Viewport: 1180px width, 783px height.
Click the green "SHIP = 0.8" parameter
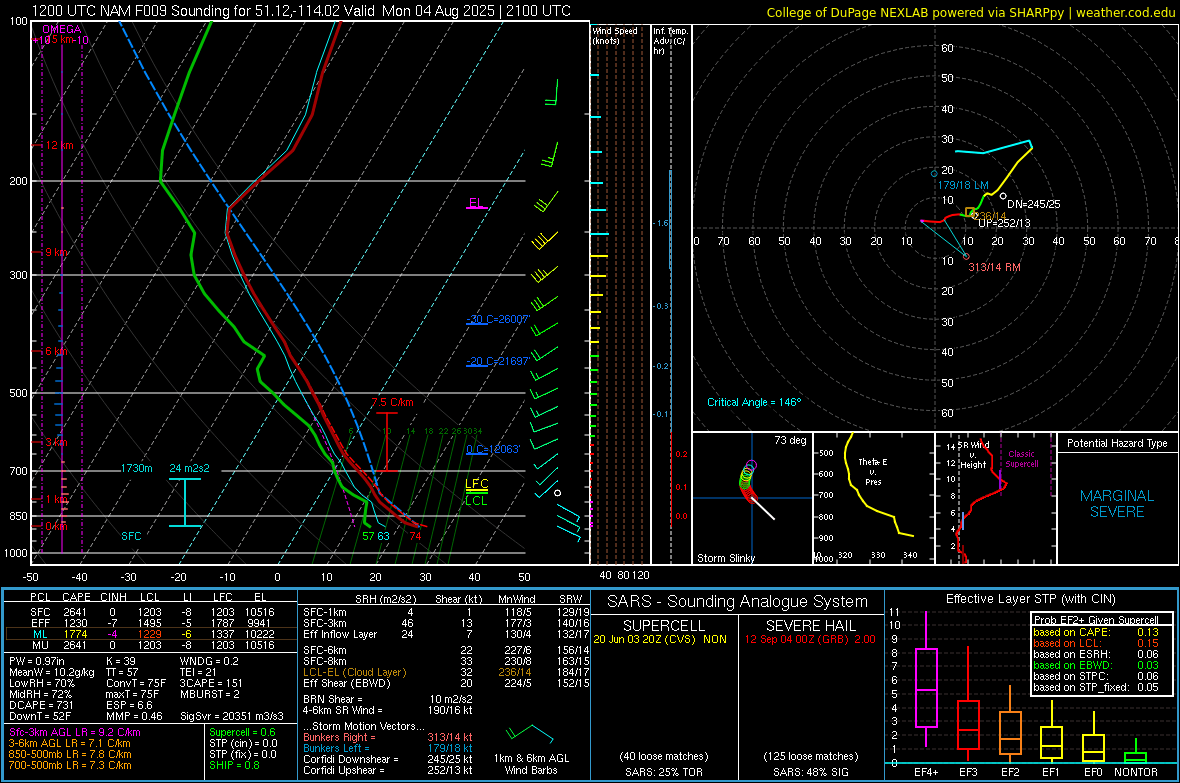(x=236, y=765)
